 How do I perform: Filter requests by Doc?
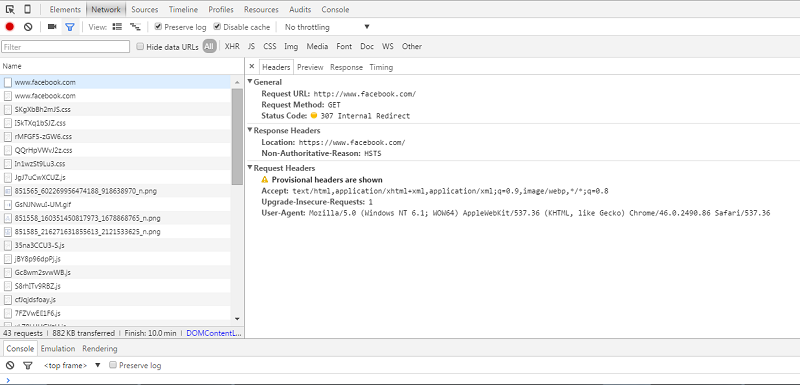coord(367,46)
